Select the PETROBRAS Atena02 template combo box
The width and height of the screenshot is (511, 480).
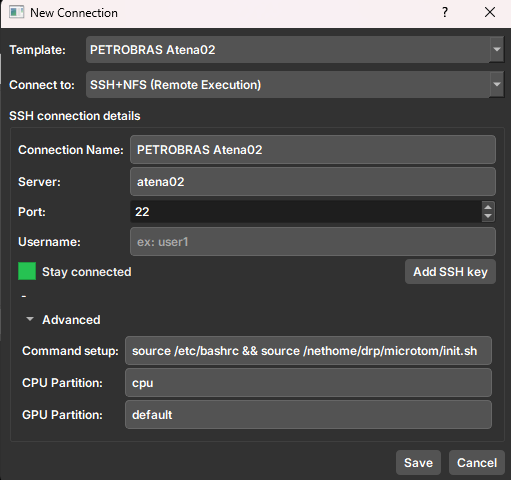(295, 50)
